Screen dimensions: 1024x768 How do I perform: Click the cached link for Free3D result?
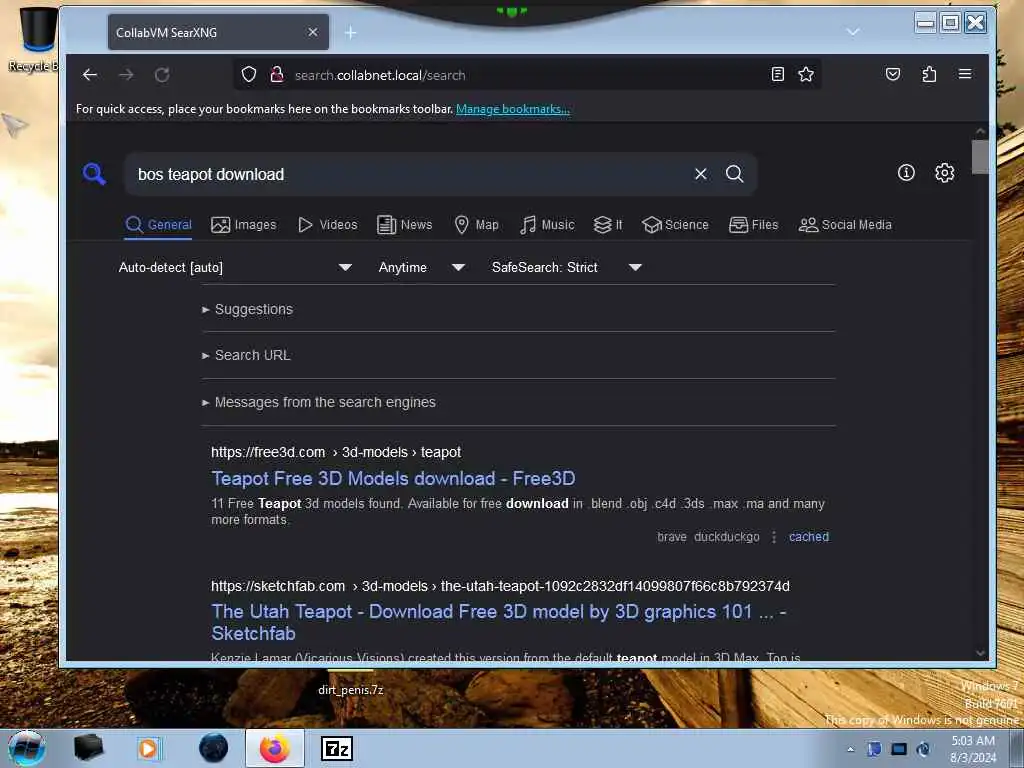click(x=808, y=537)
